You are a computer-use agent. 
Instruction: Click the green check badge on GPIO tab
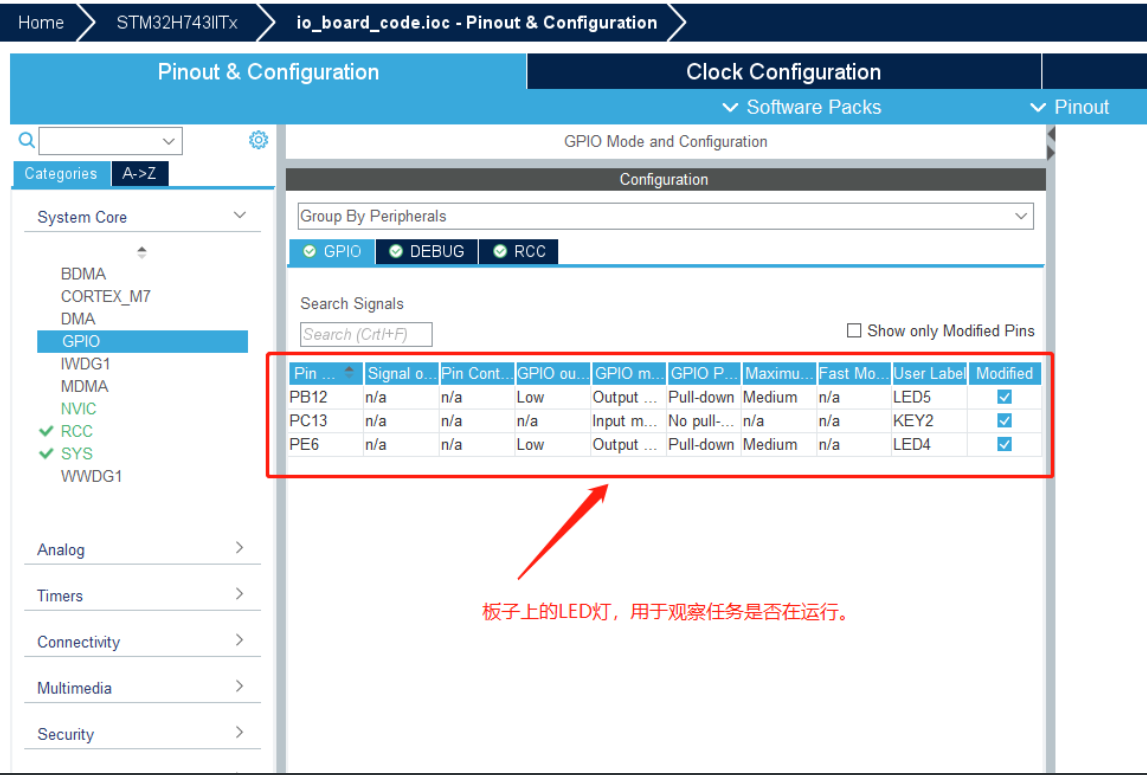(x=310, y=251)
